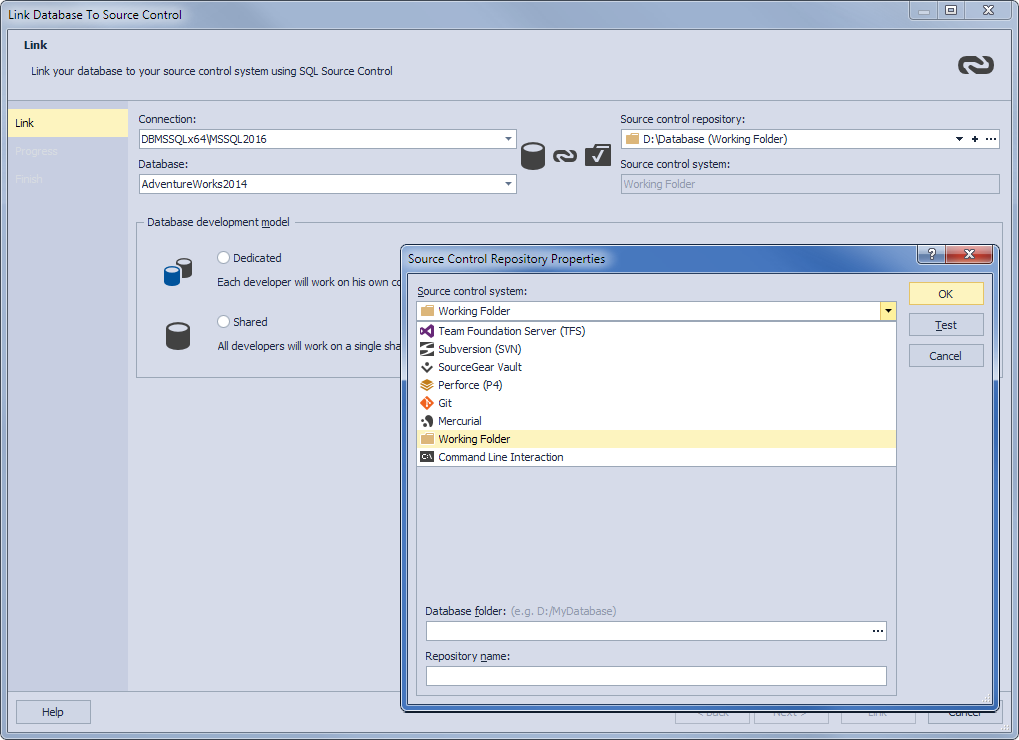The width and height of the screenshot is (1019, 740).
Task: Expand the Database dropdown showing AdventureWorks2014
Action: click(508, 184)
